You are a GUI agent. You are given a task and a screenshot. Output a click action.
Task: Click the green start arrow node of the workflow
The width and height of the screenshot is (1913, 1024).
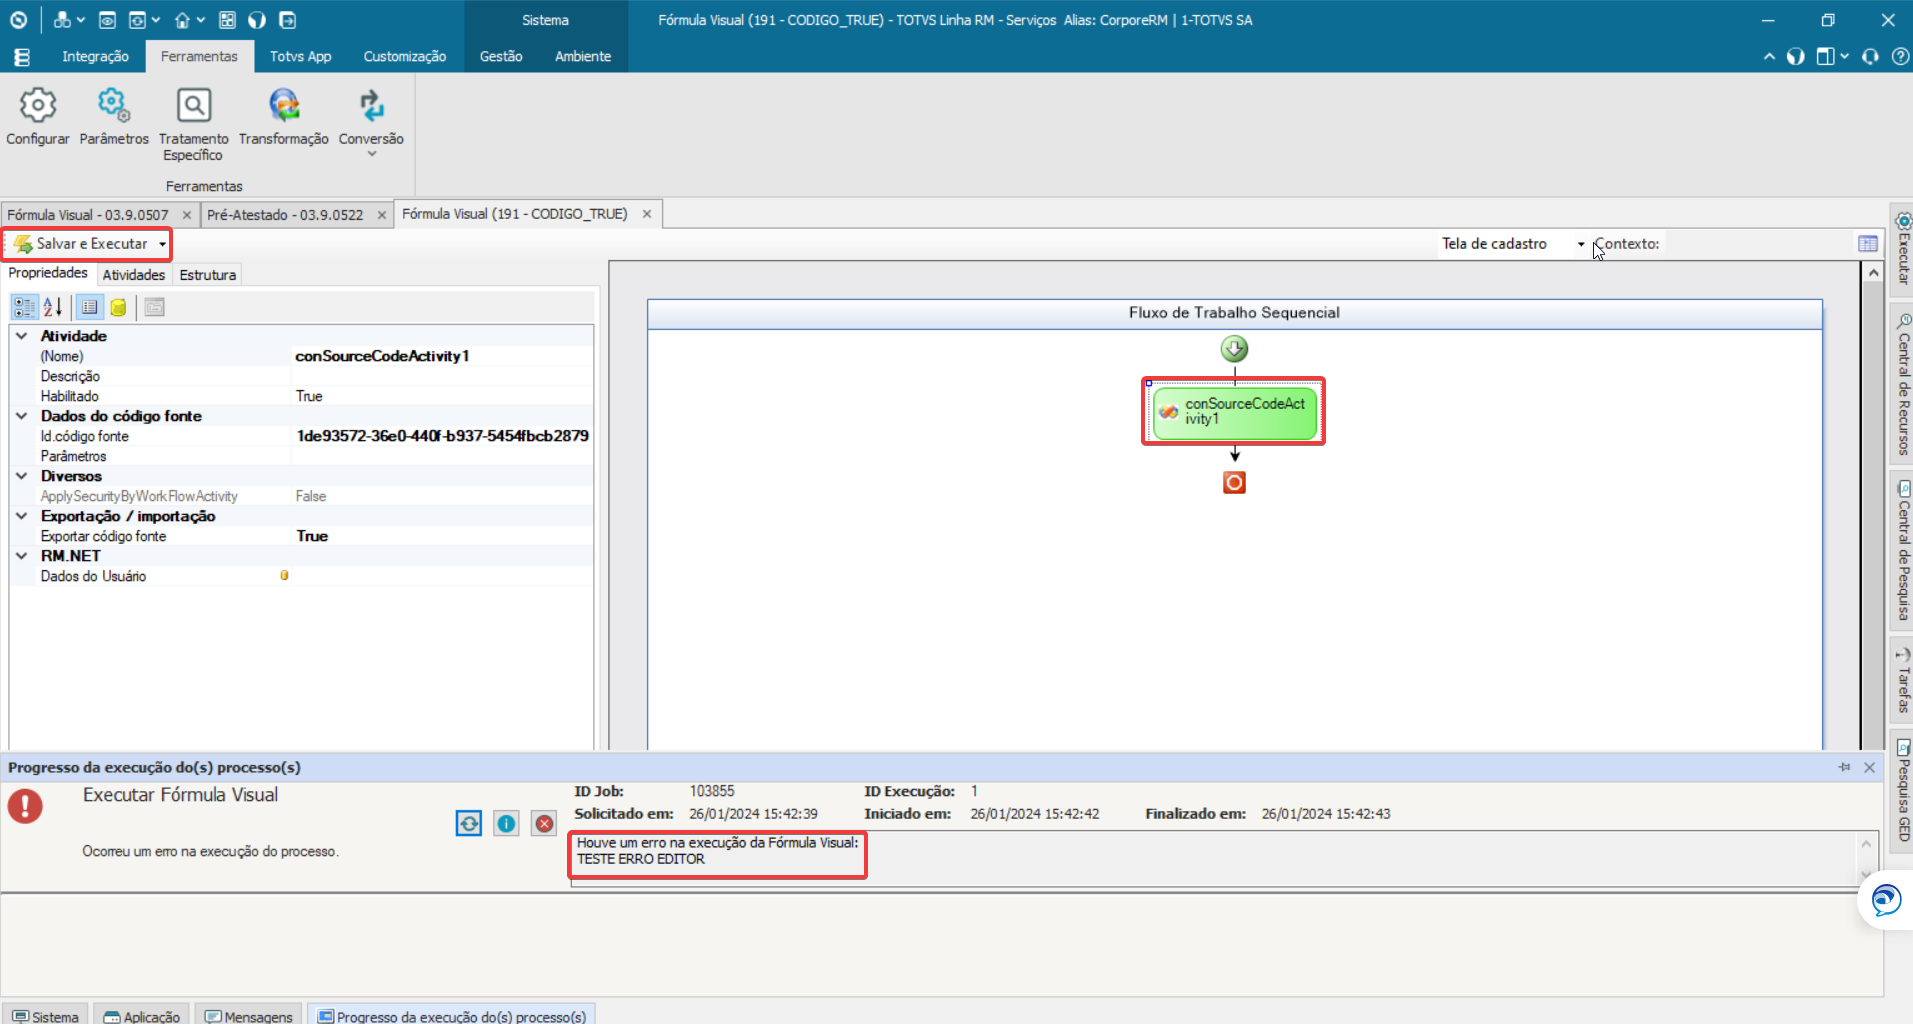(x=1234, y=349)
